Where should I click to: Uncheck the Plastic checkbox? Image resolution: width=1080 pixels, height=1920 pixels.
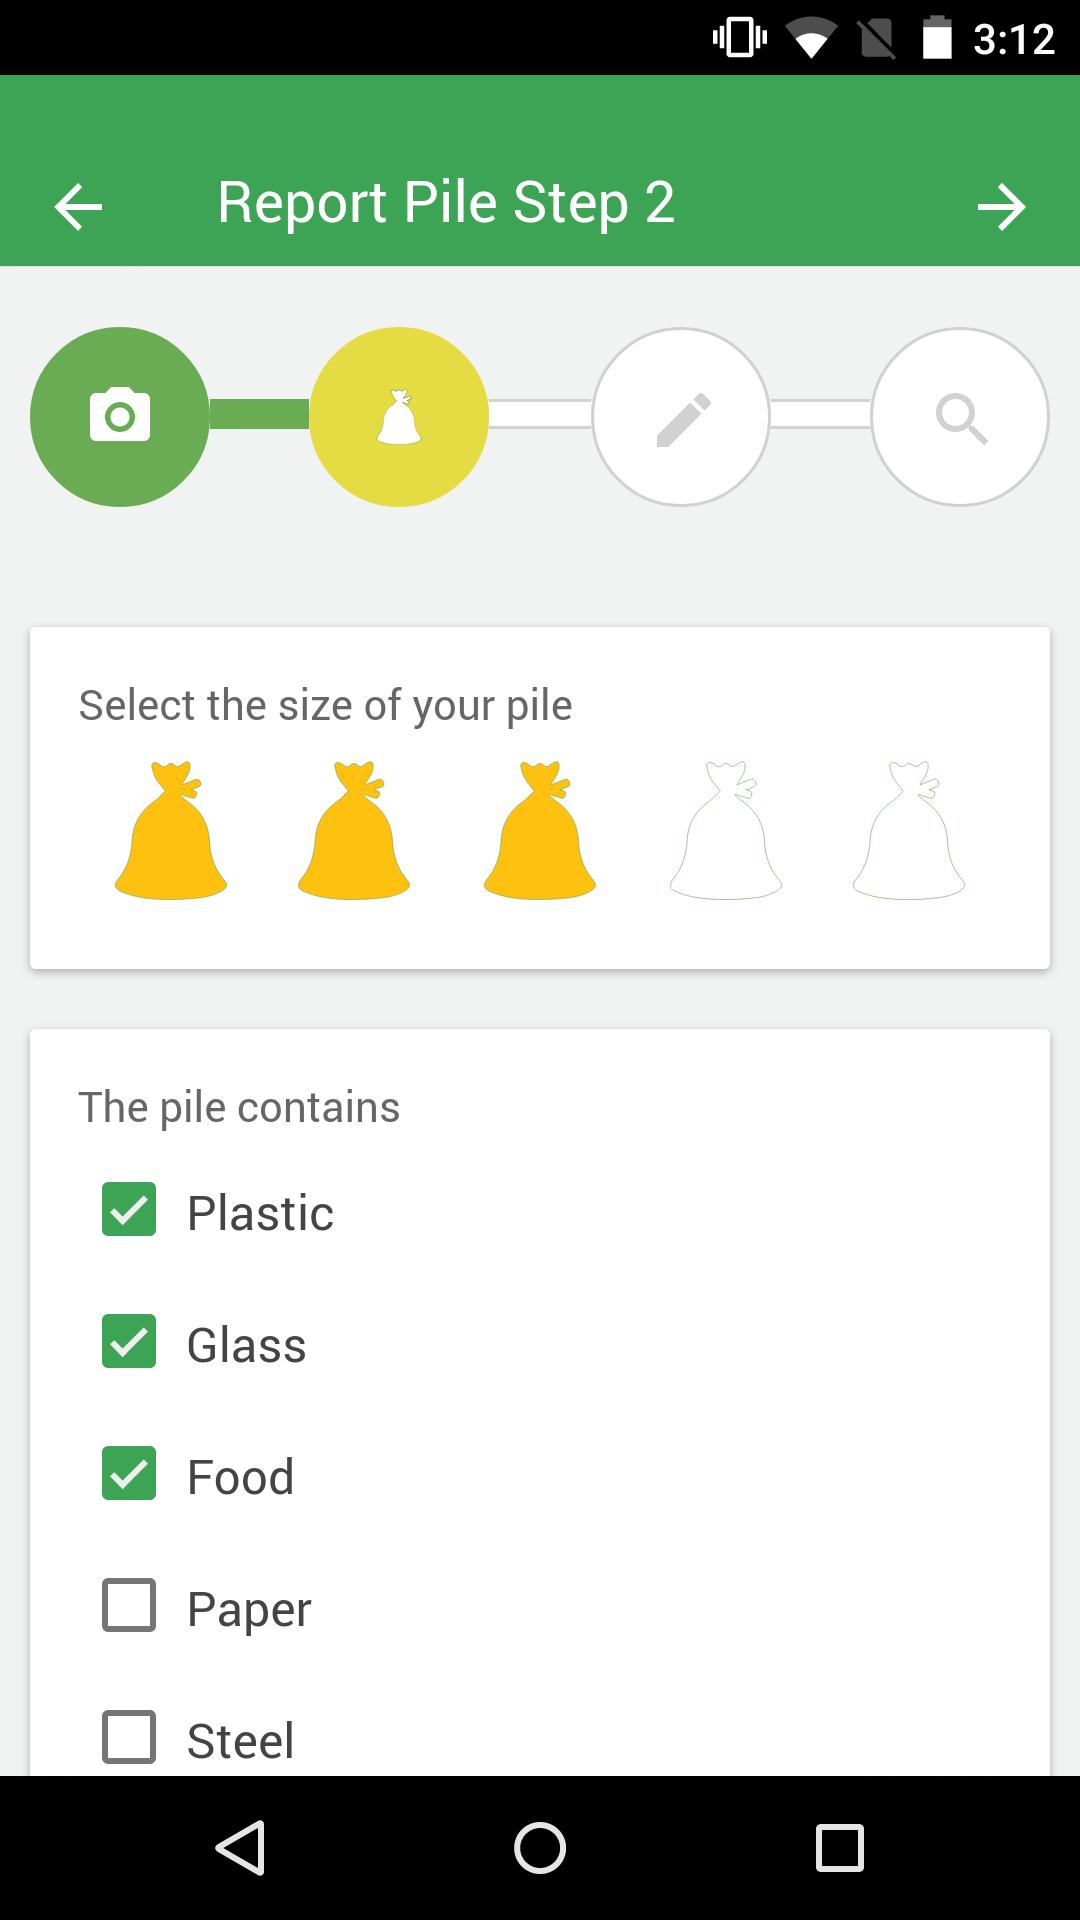(x=129, y=1209)
